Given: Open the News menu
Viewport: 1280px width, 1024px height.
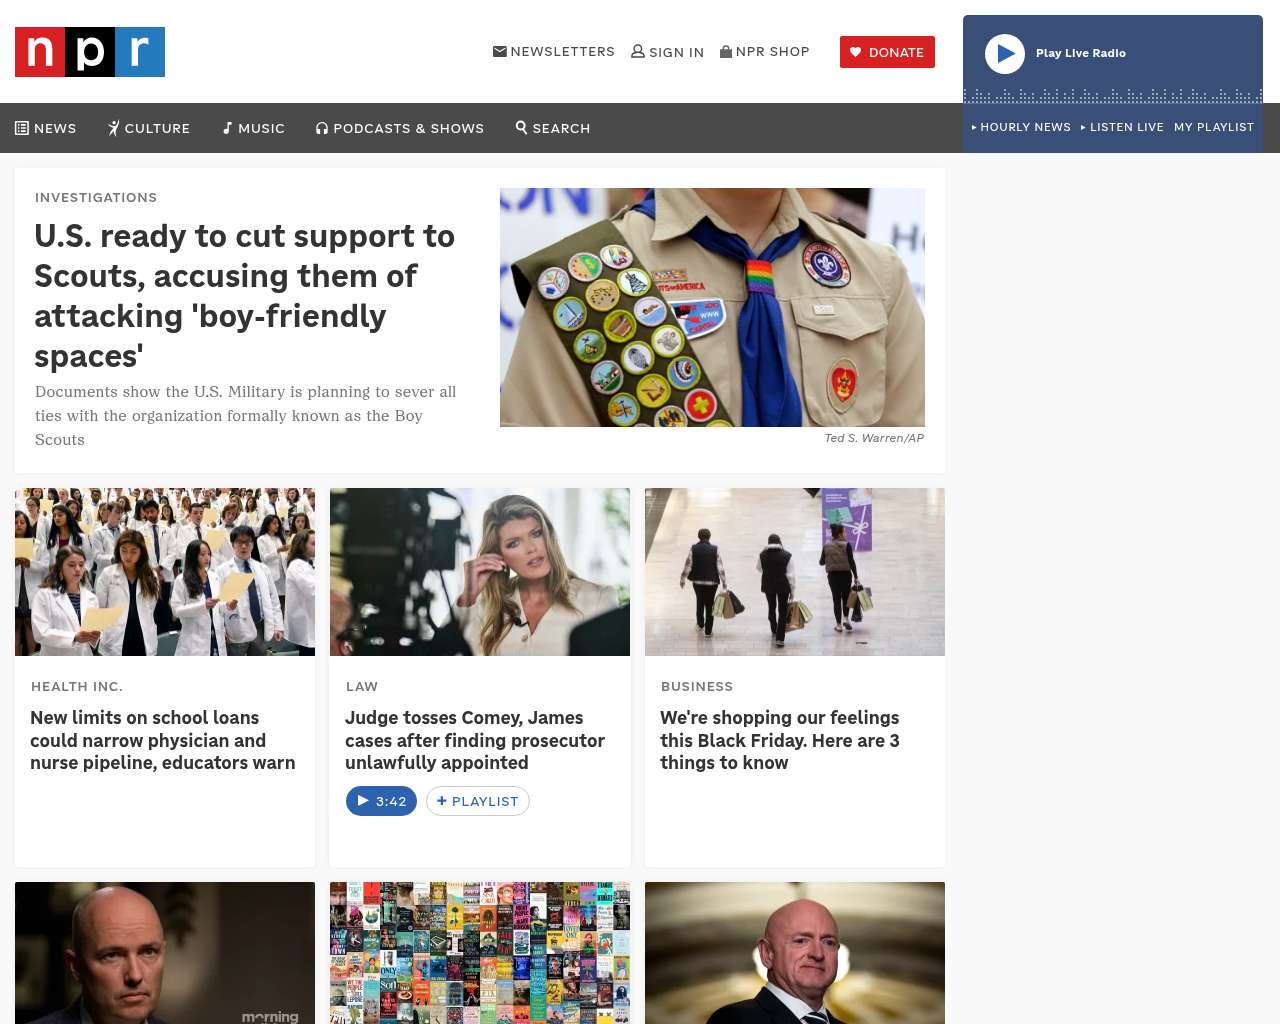Looking at the screenshot, I should (x=46, y=128).
